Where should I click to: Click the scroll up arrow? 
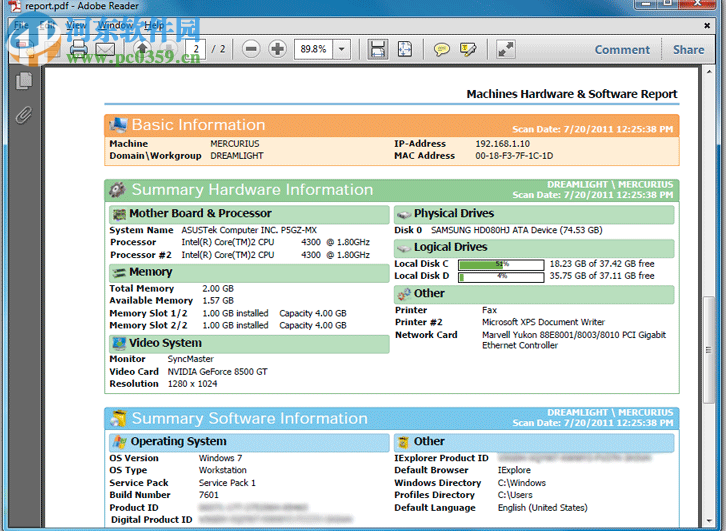709,72
